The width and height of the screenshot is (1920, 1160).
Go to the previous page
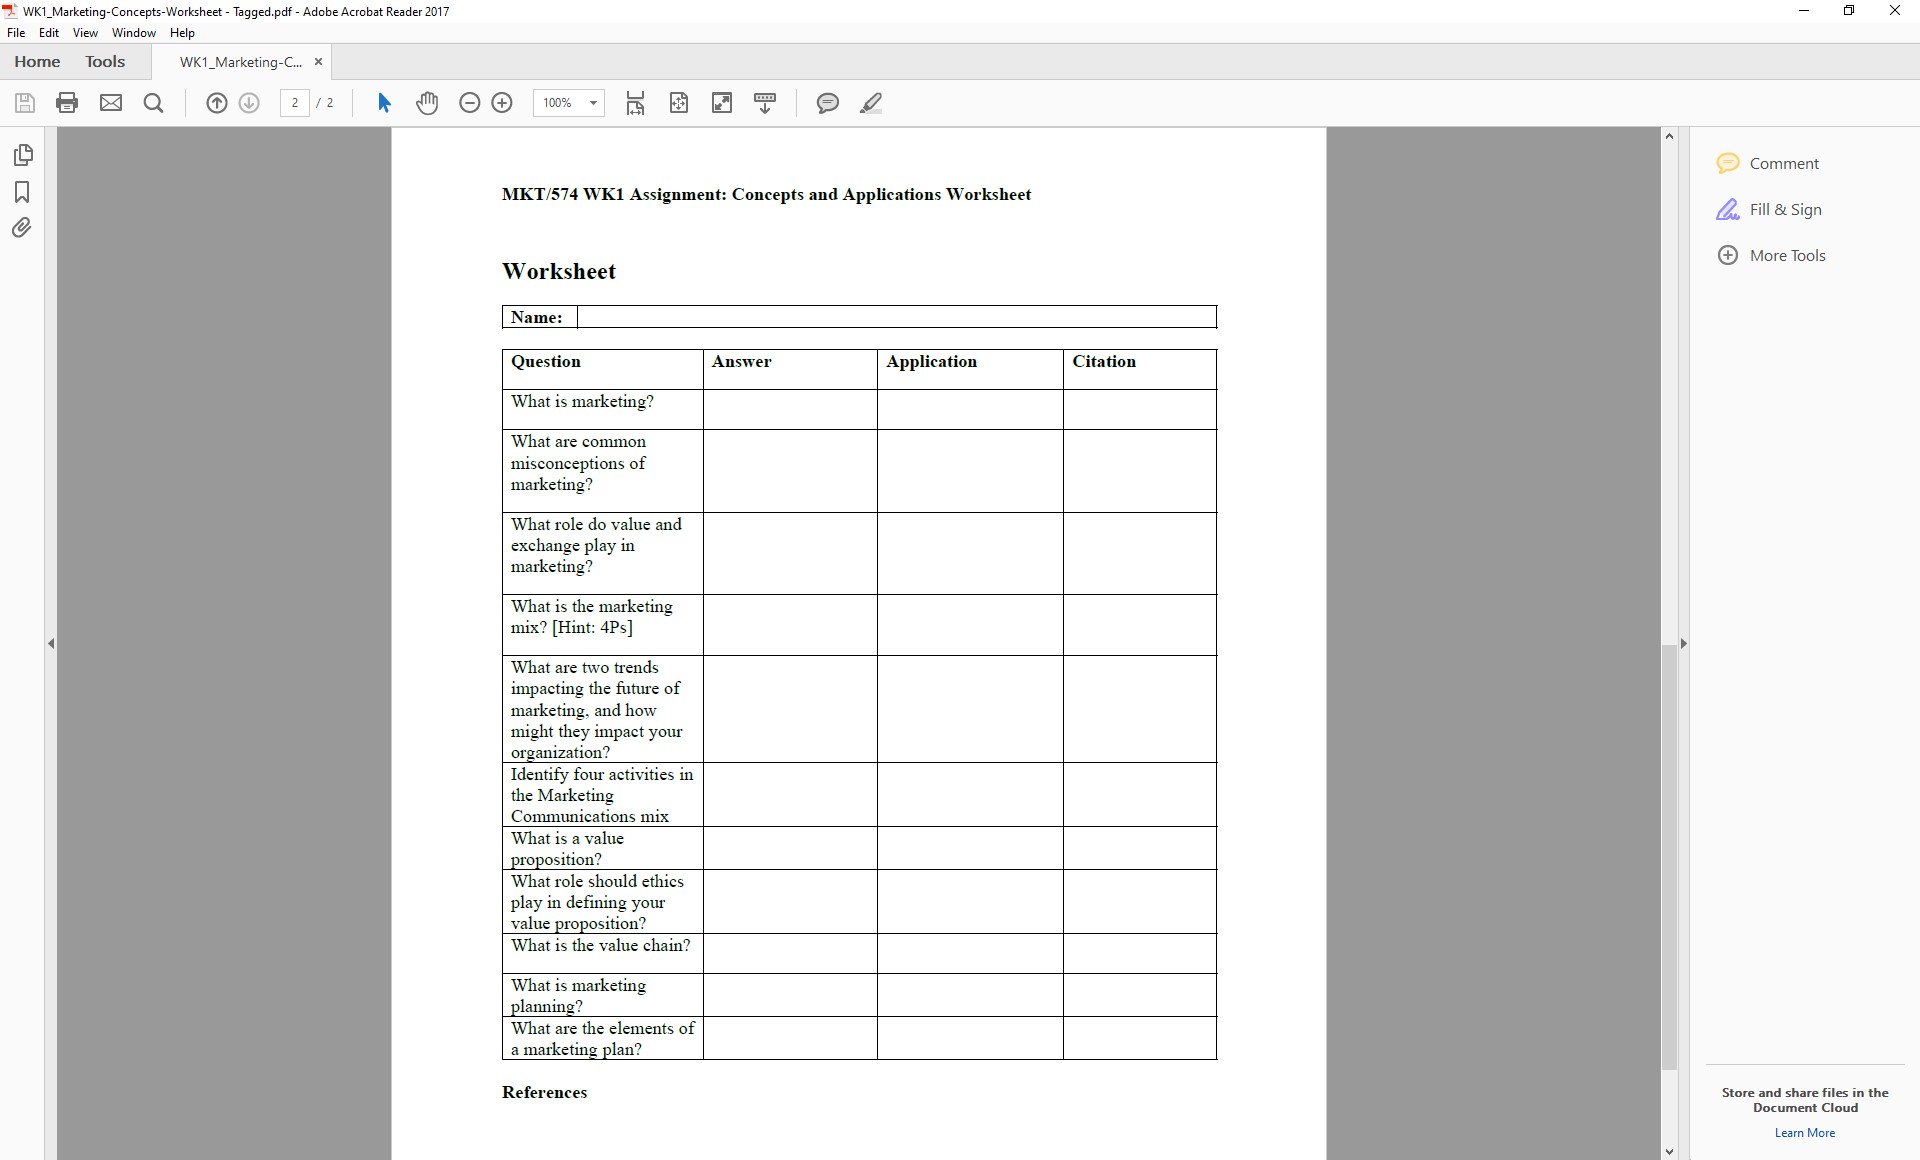[217, 103]
